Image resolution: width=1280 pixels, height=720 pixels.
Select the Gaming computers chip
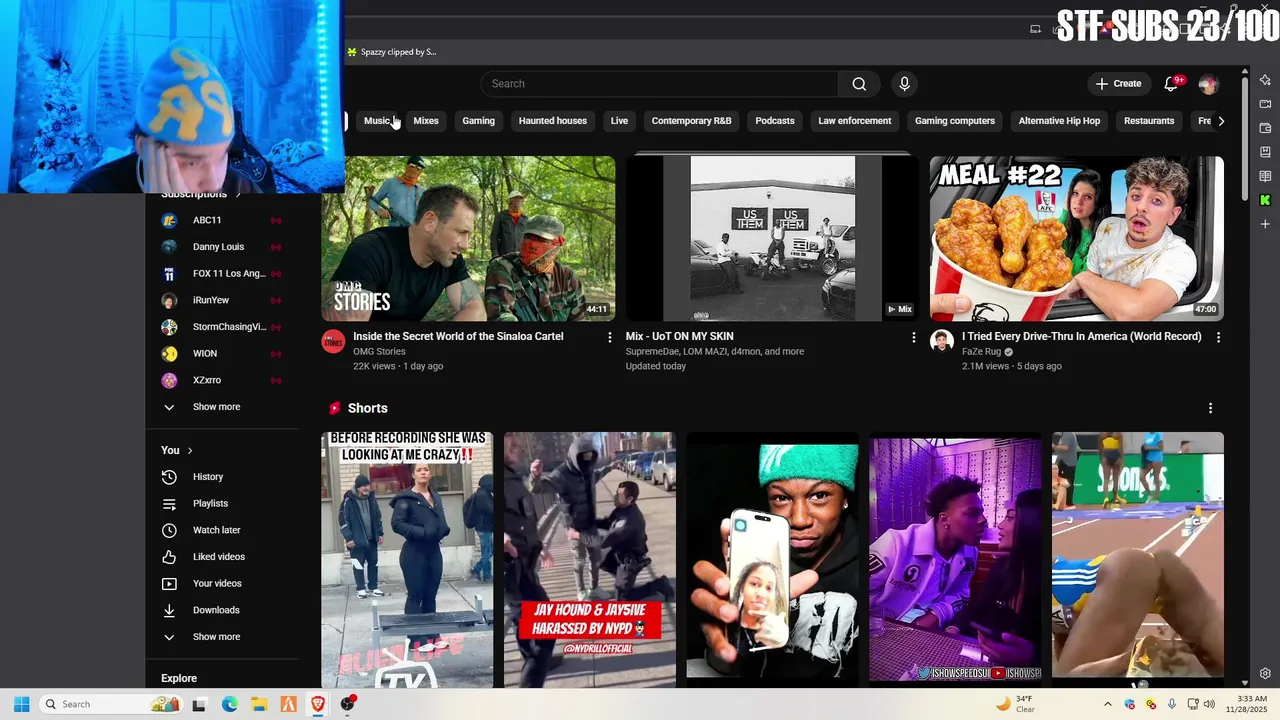tap(955, 121)
